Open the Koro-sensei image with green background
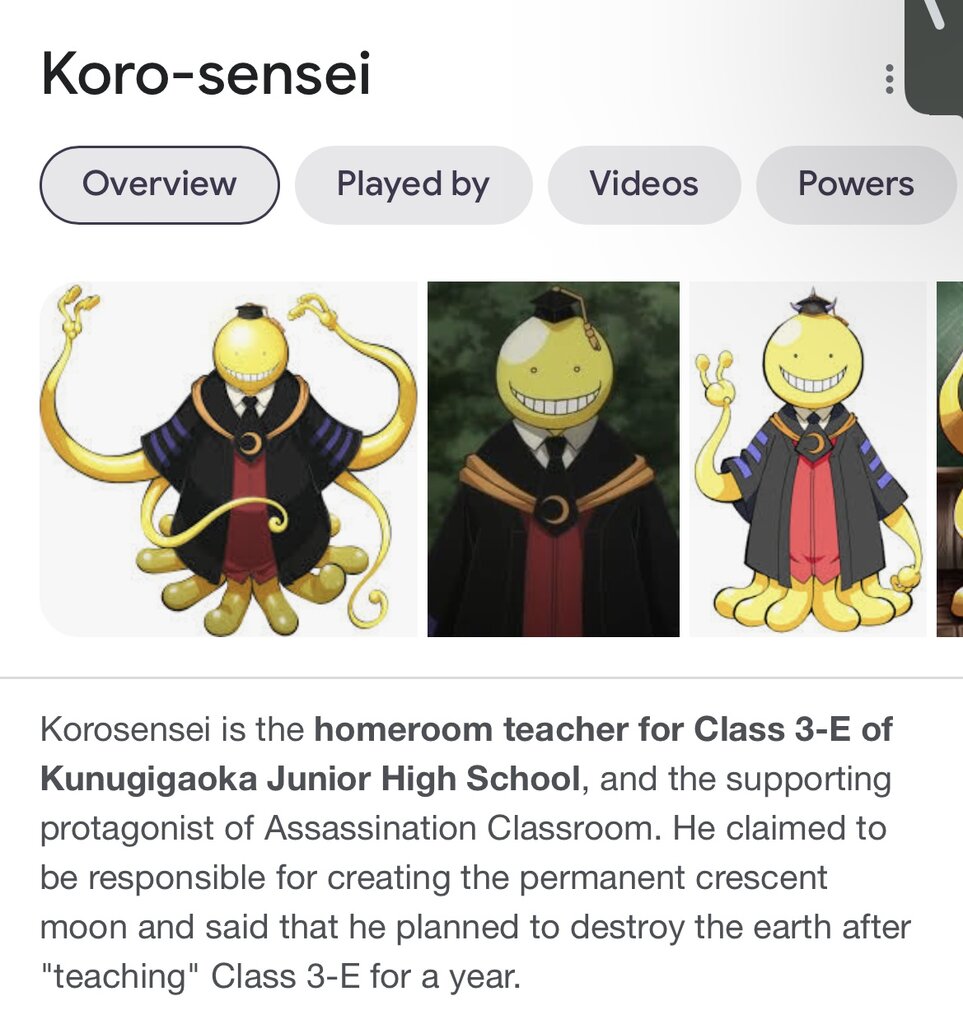 553,459
